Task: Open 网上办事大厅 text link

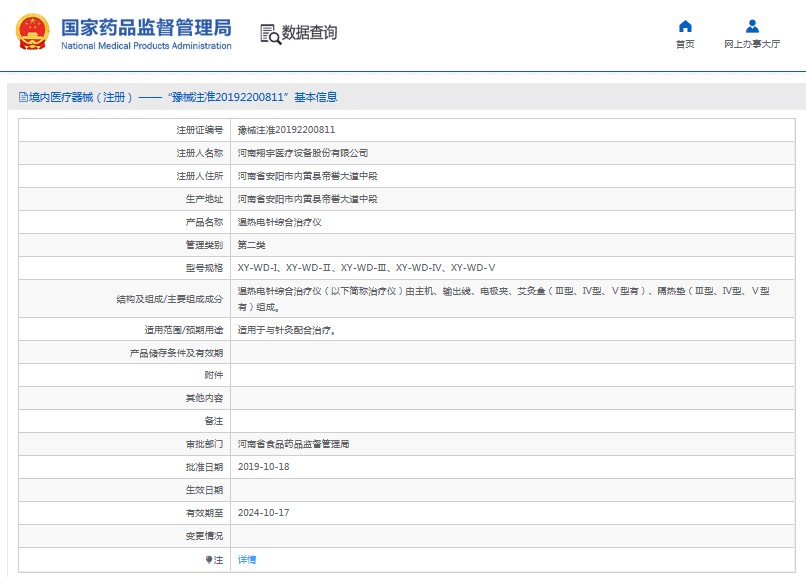Action: [752, 44]
